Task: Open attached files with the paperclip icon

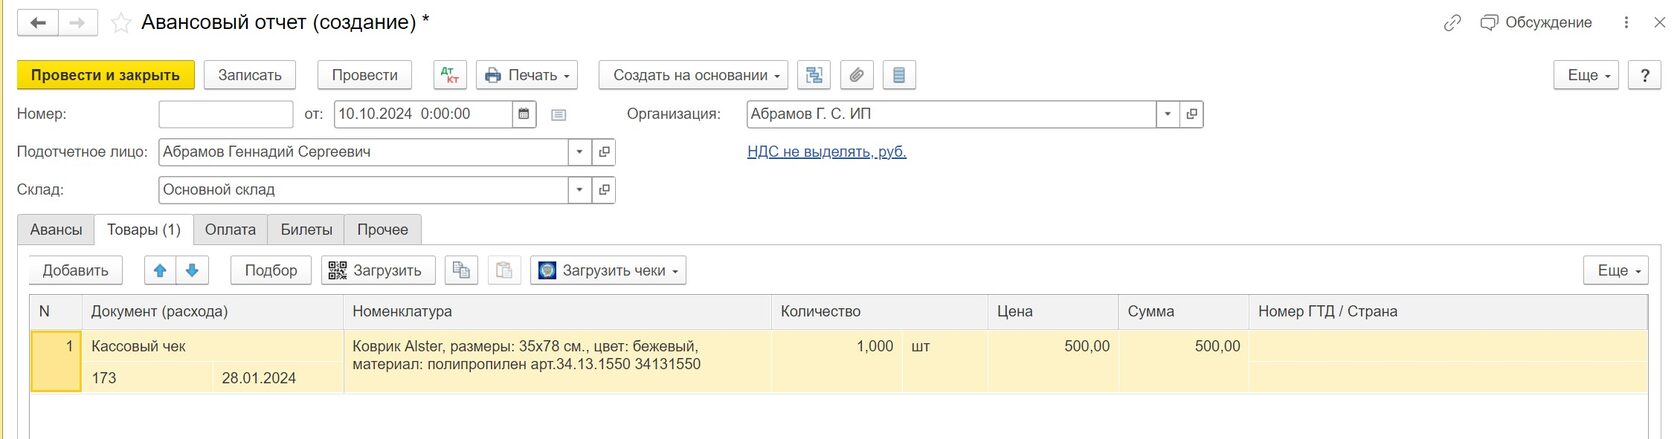Action: click(856, 75)
